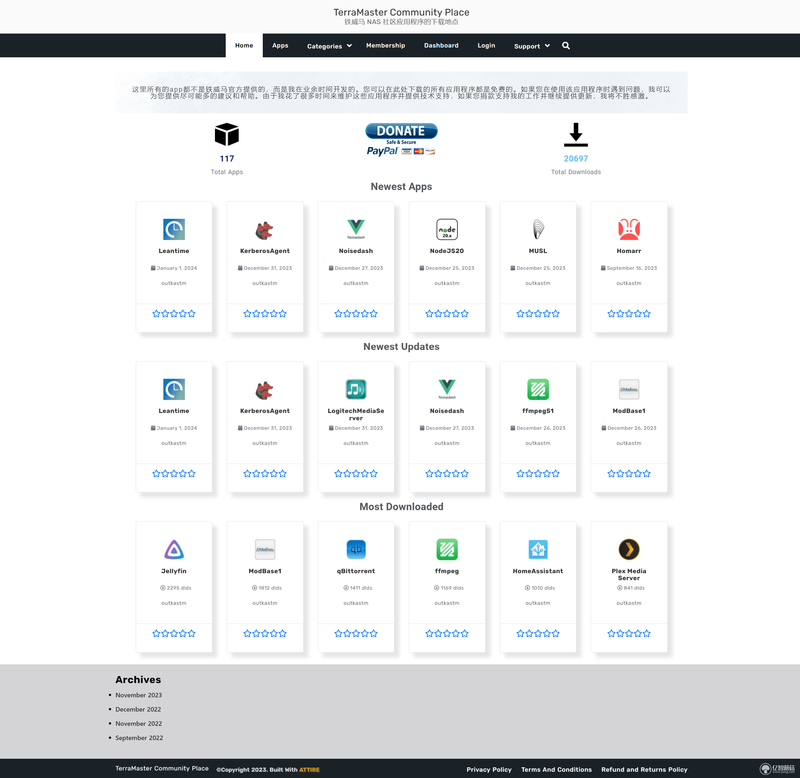The height and width of the screenshot is (778, 800).
Task: Click the search magnifier icon in navbar
Action: click(x=566, y=45)
